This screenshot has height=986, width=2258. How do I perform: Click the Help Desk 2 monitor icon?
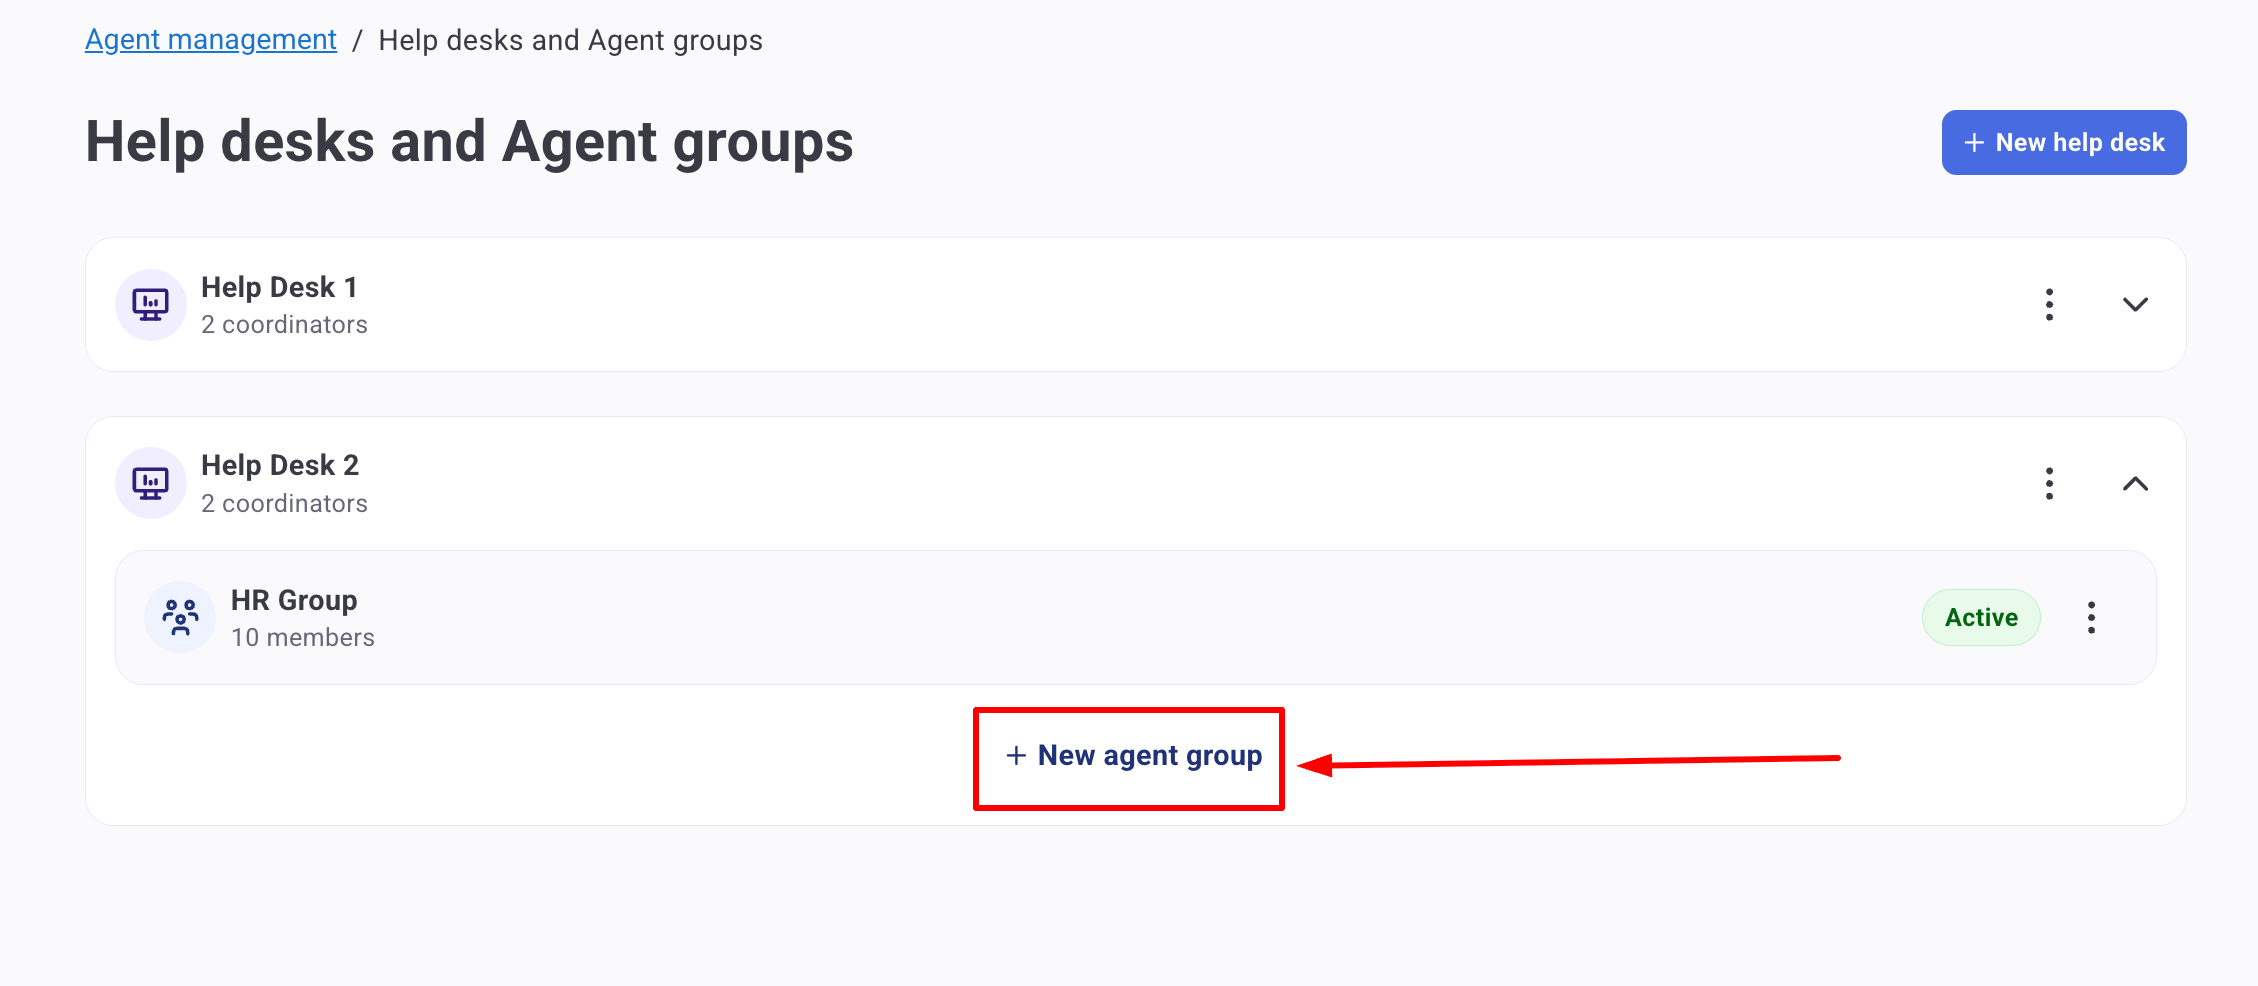151,484
